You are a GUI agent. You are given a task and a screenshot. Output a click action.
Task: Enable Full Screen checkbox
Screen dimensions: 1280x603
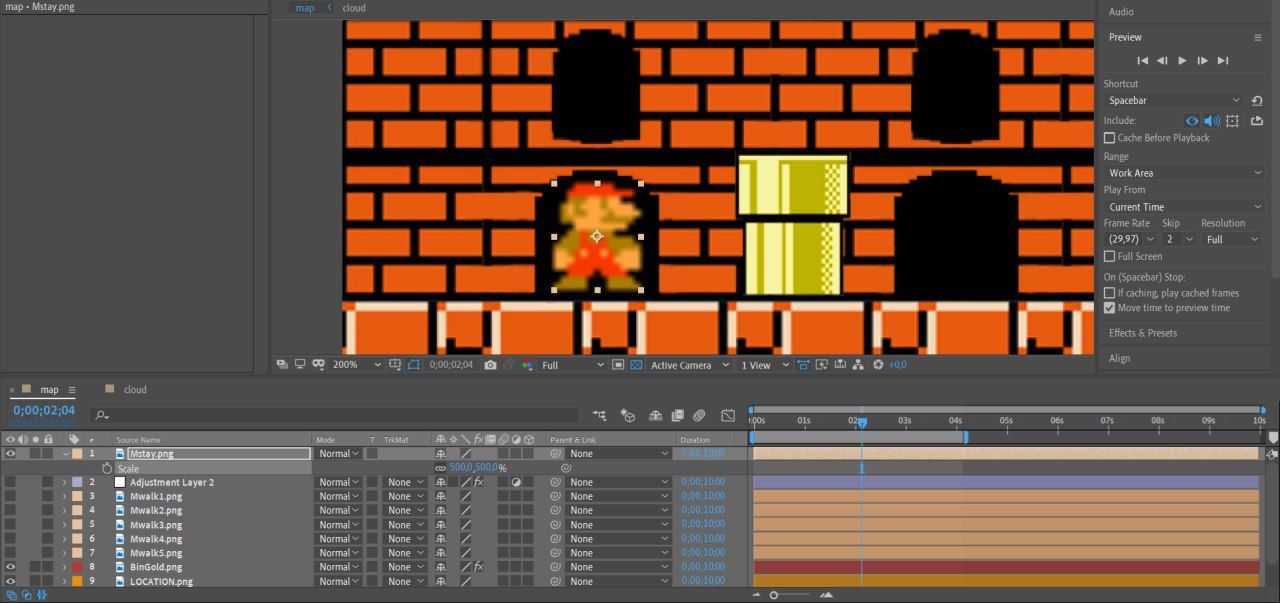coord(1109,256)
